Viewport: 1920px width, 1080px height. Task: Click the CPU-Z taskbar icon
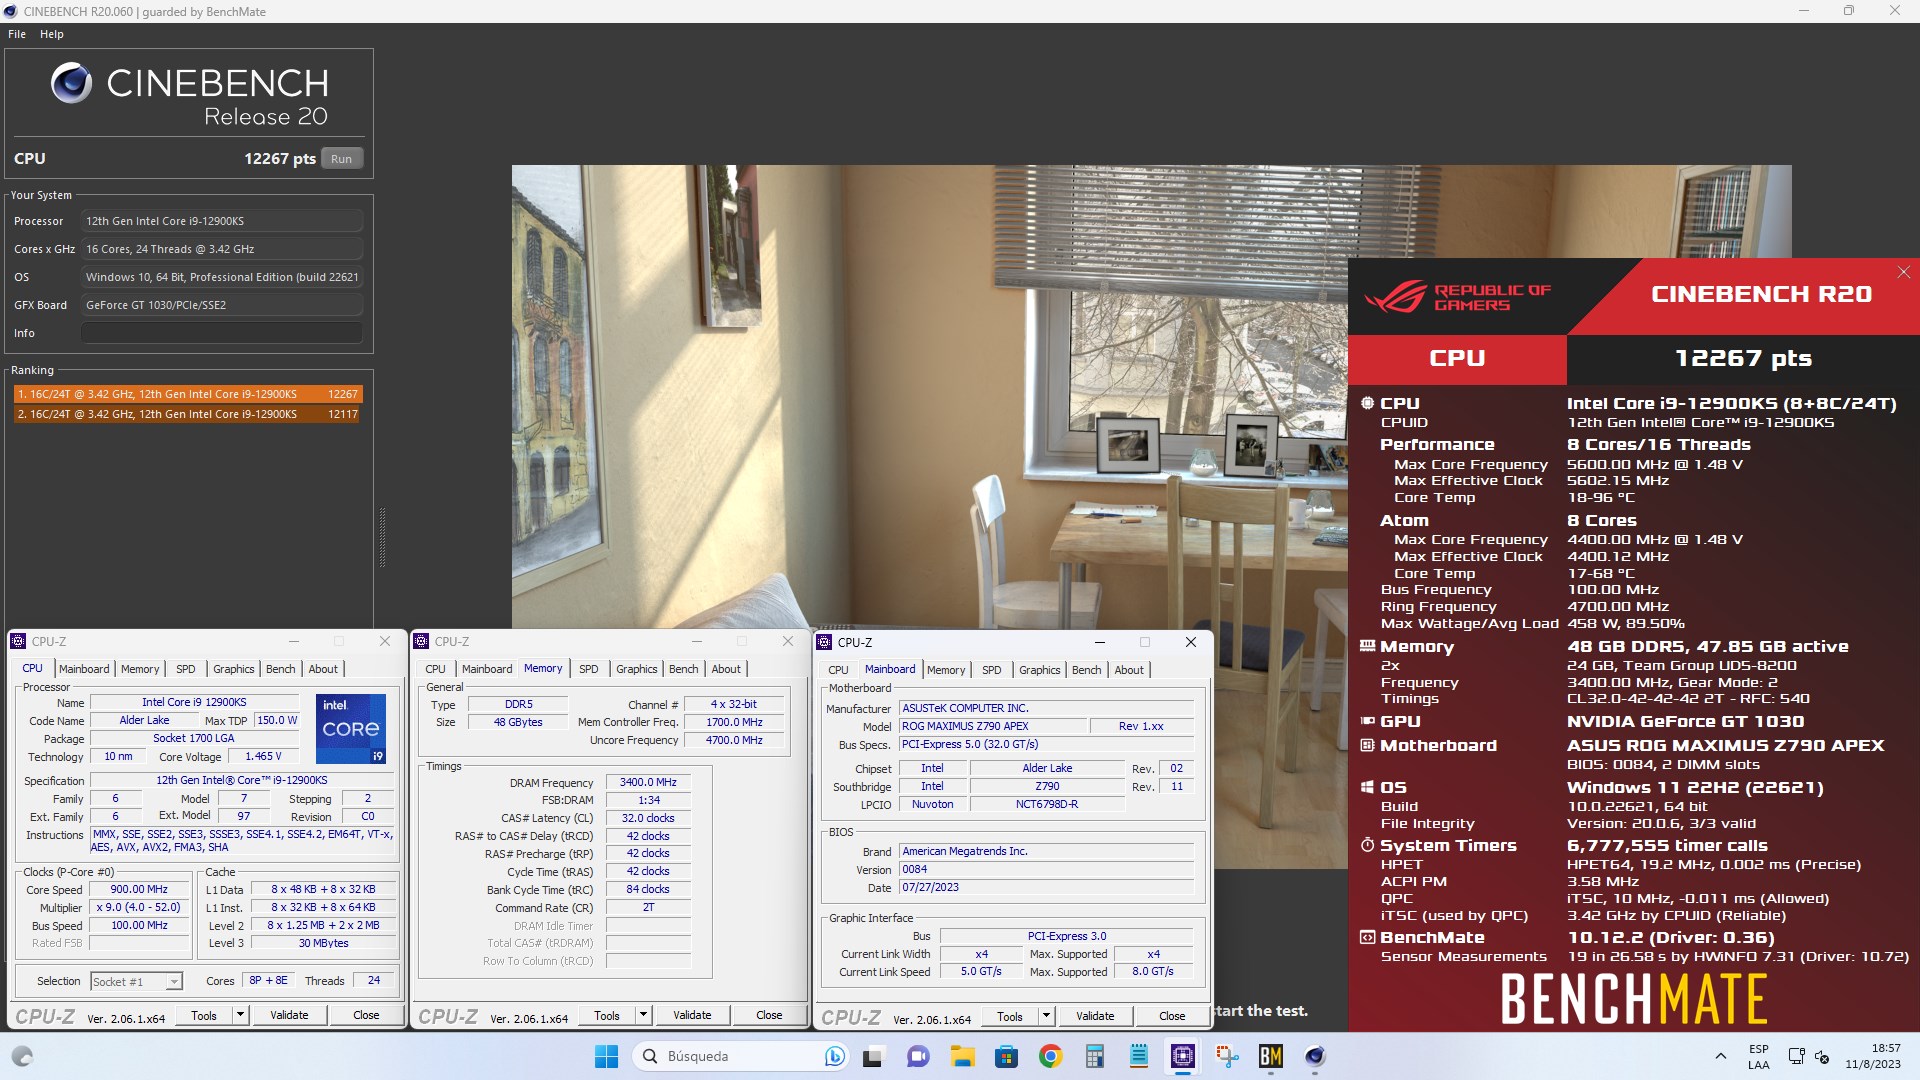[x=1182, y=1056]
